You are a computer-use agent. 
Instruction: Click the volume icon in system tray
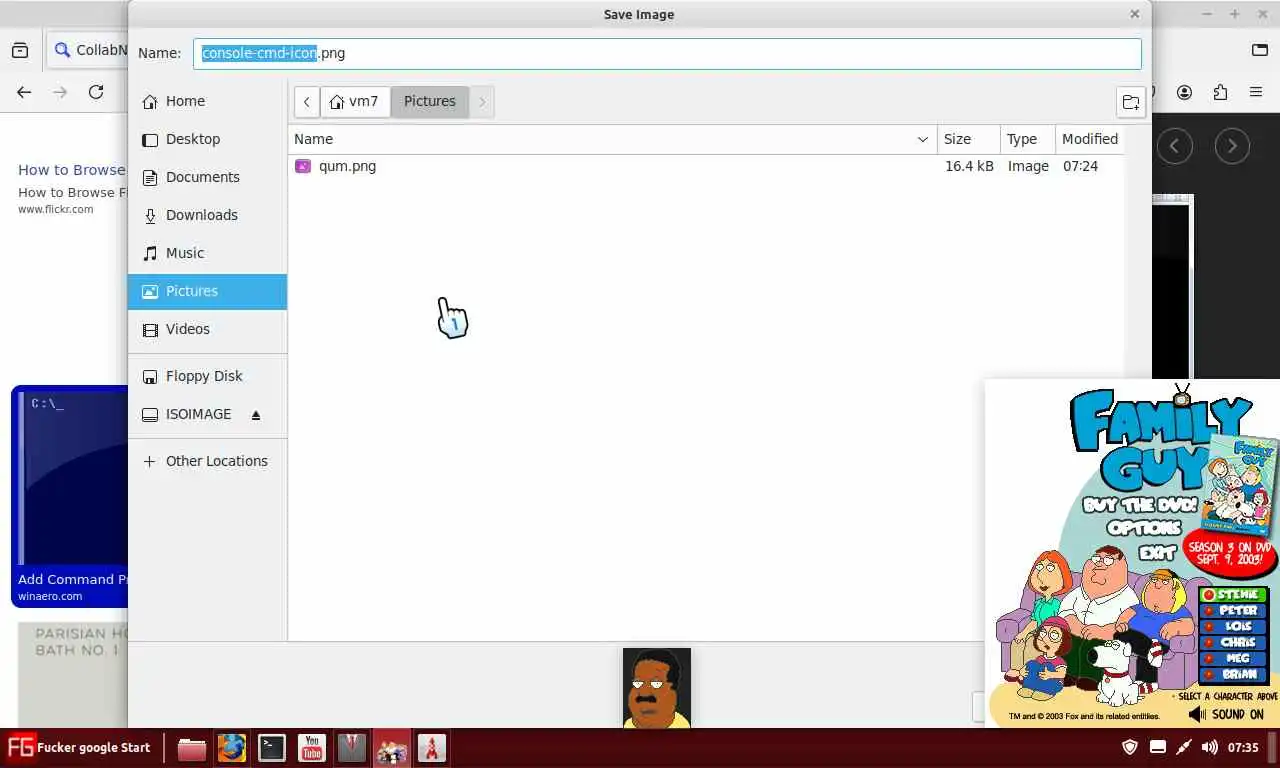tap(1209, 747)
